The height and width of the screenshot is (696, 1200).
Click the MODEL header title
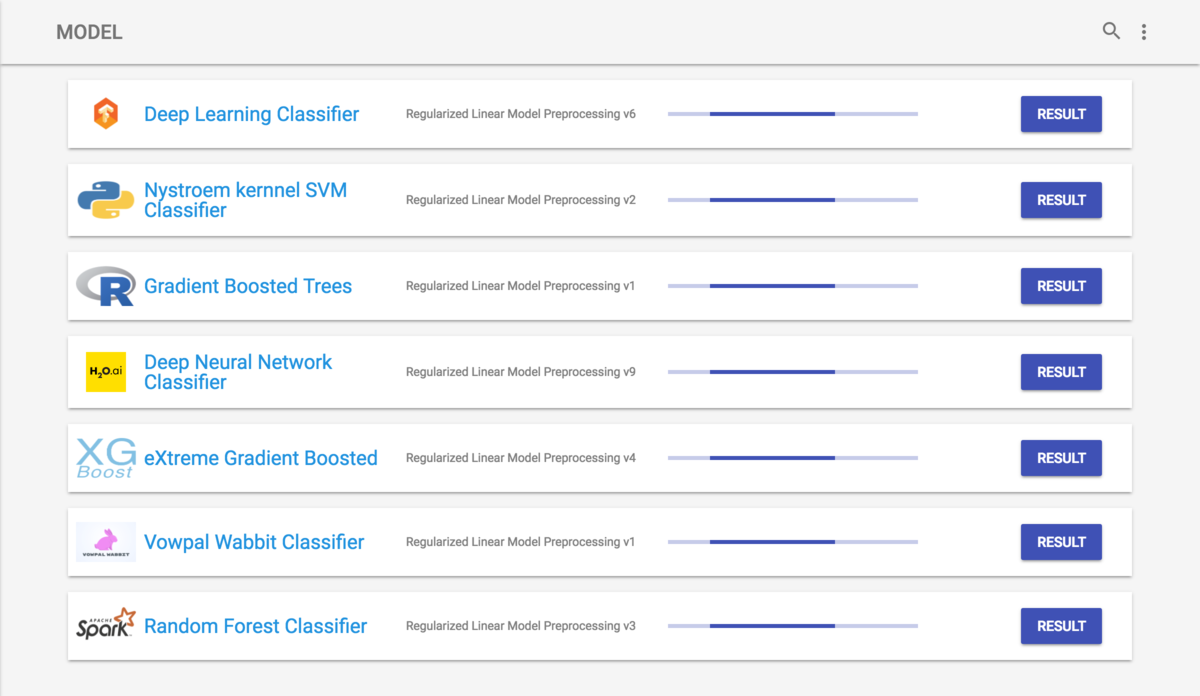click(x=89, y=32)
